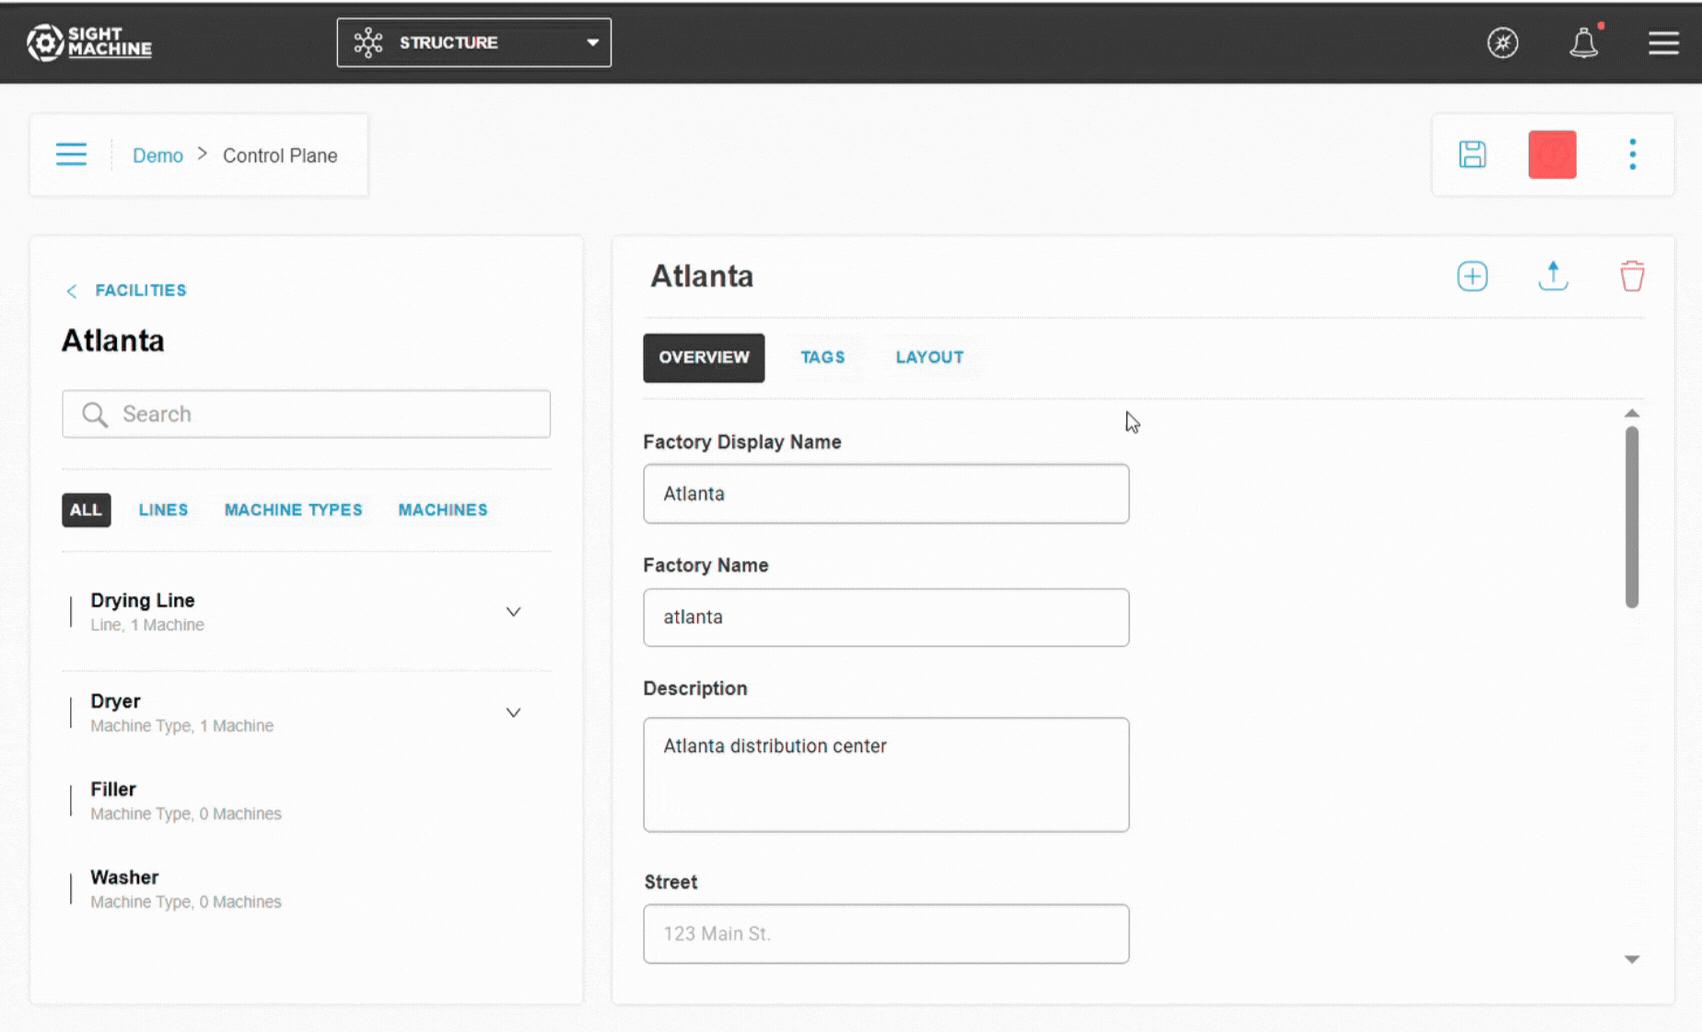Viewport: 1702px width, 1032px height.
Task: Switch to the Tags tab
Action: coord(823,358)
